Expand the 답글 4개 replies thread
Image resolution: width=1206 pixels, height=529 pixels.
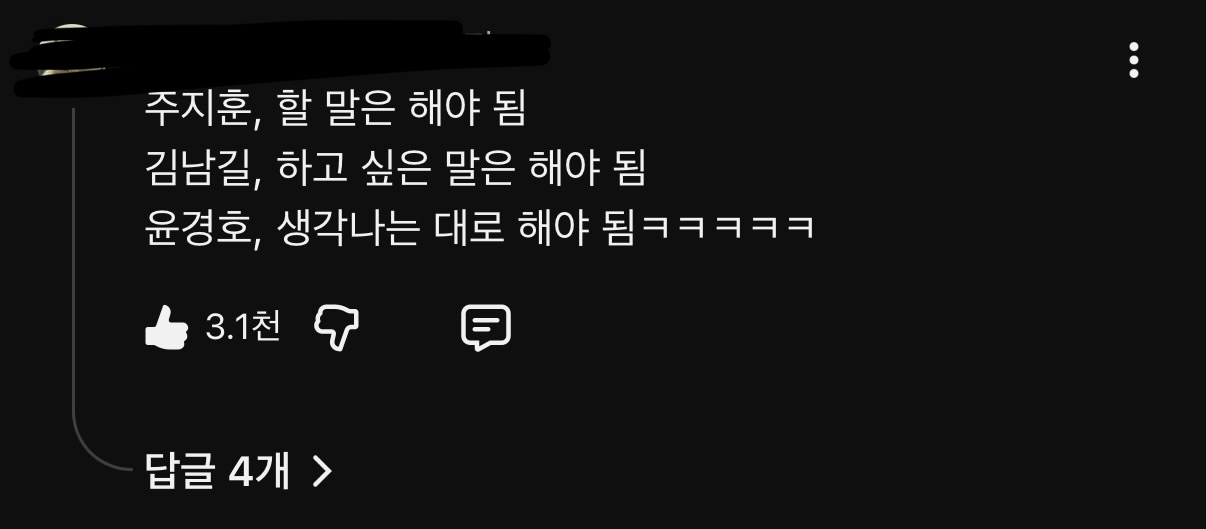pos(238,470)
